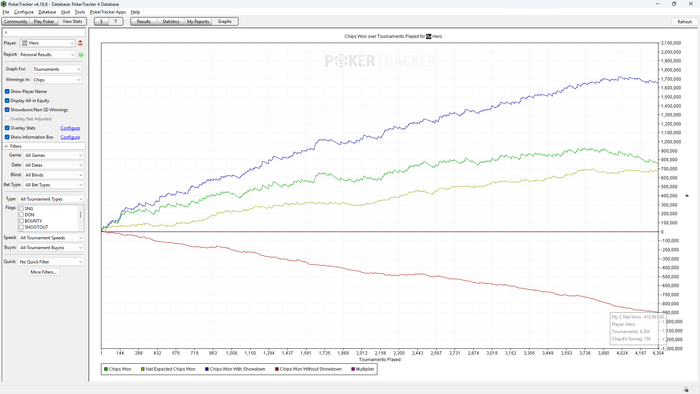Check the SNG flag

(x=21, y=209)
